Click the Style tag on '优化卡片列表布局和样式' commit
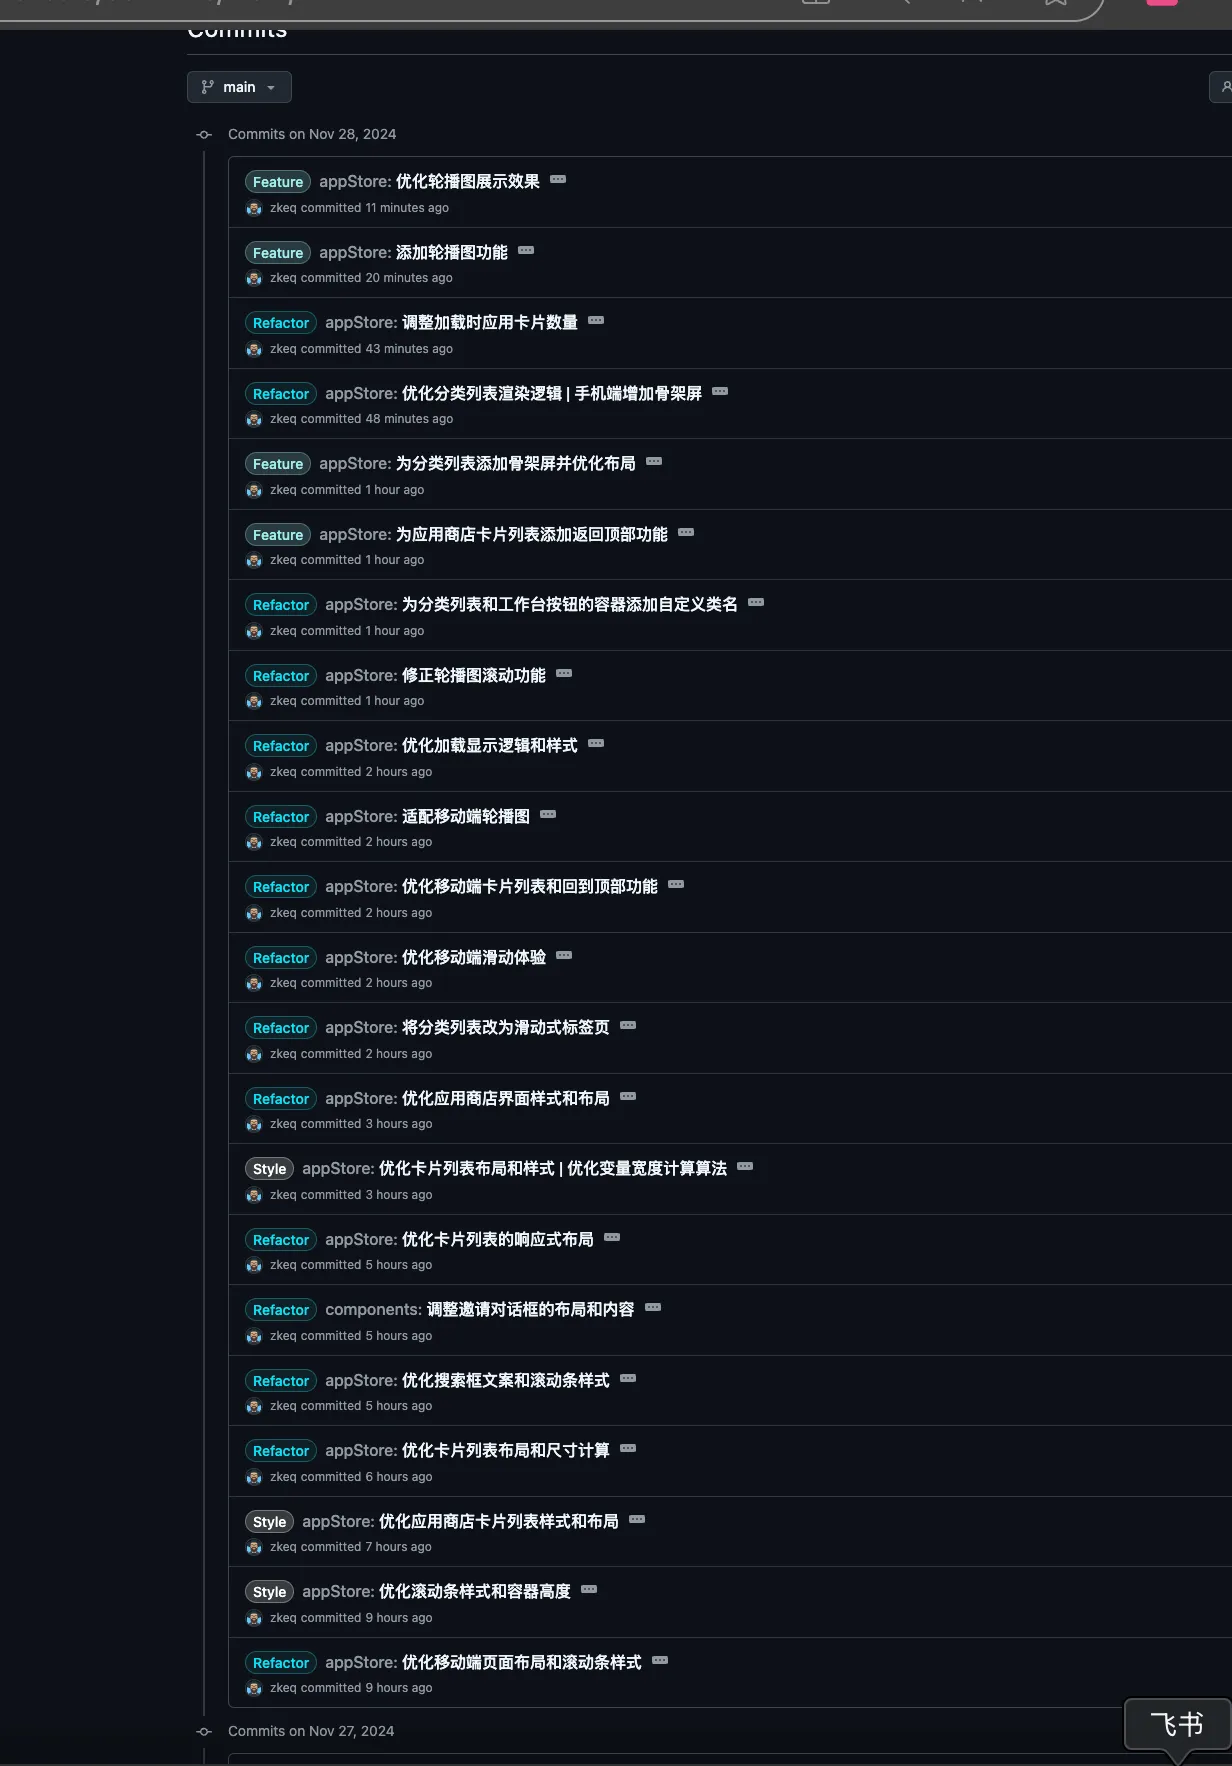Viewport: 1232px width, 1766px height. tap(269, 1169)
